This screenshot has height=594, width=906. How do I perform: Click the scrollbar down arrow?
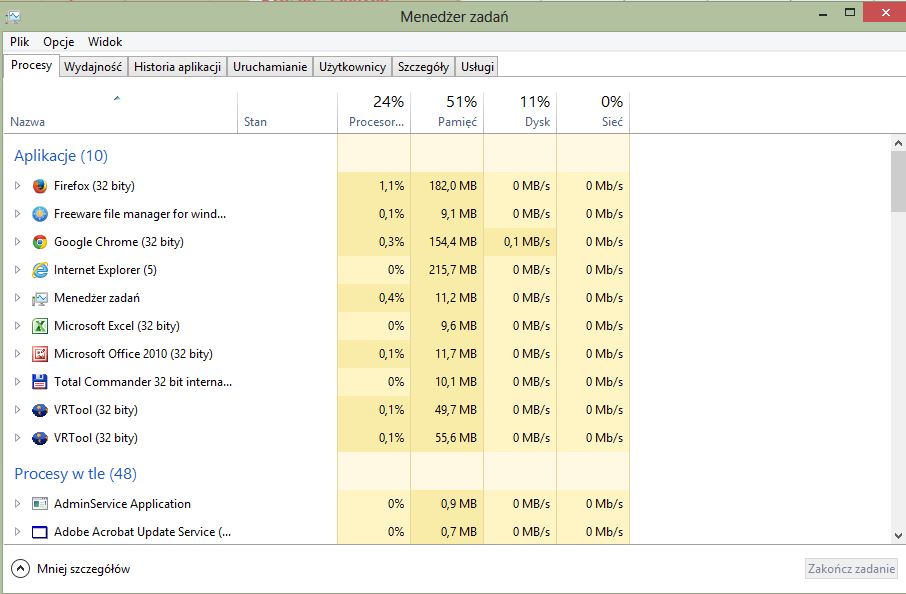pyautogui.click(x=898, y=536)
